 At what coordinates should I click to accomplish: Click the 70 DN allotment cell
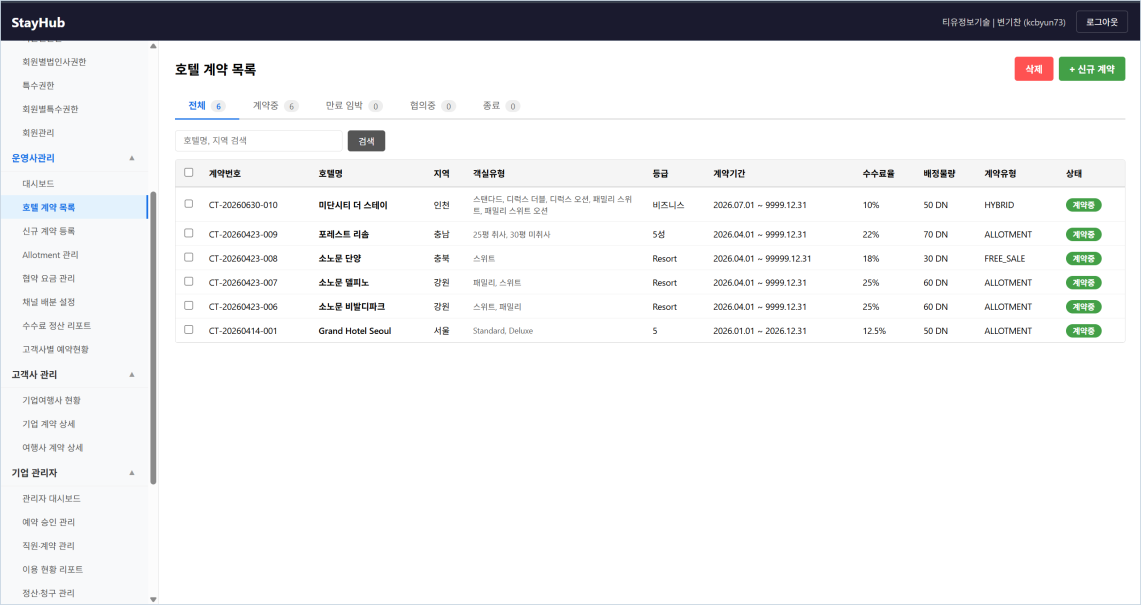pos(935,234)
